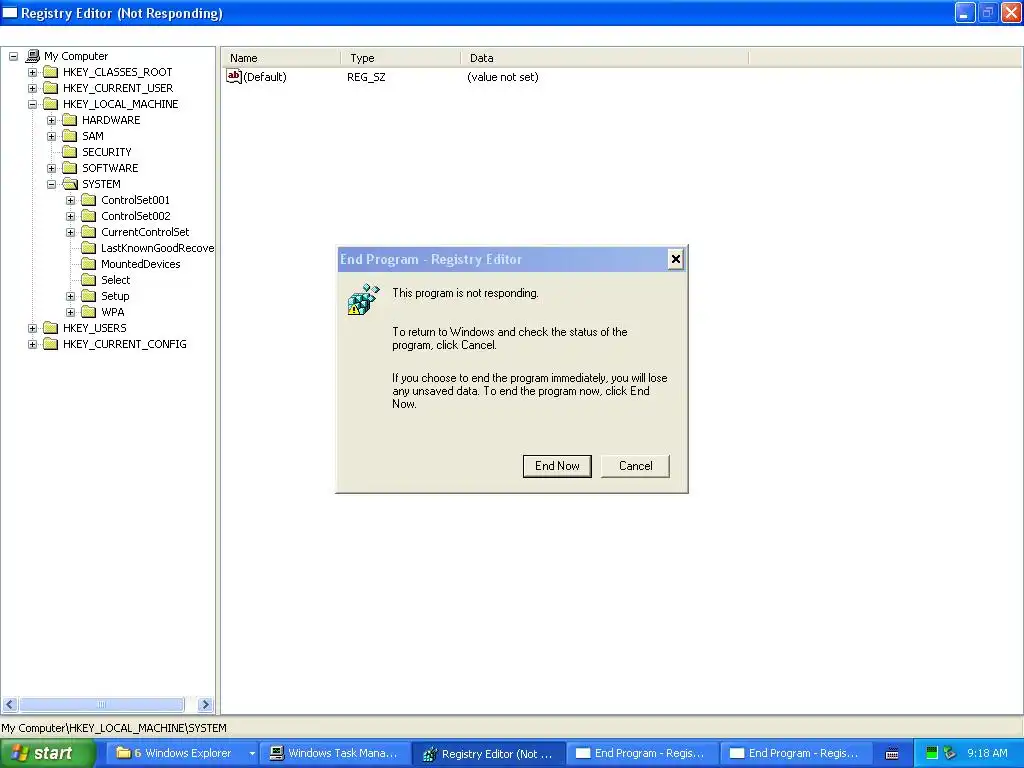Expand the HKEY_CURRENT_CONFIG key
The width and height of the screenshot is (1024, 768).
32,344
